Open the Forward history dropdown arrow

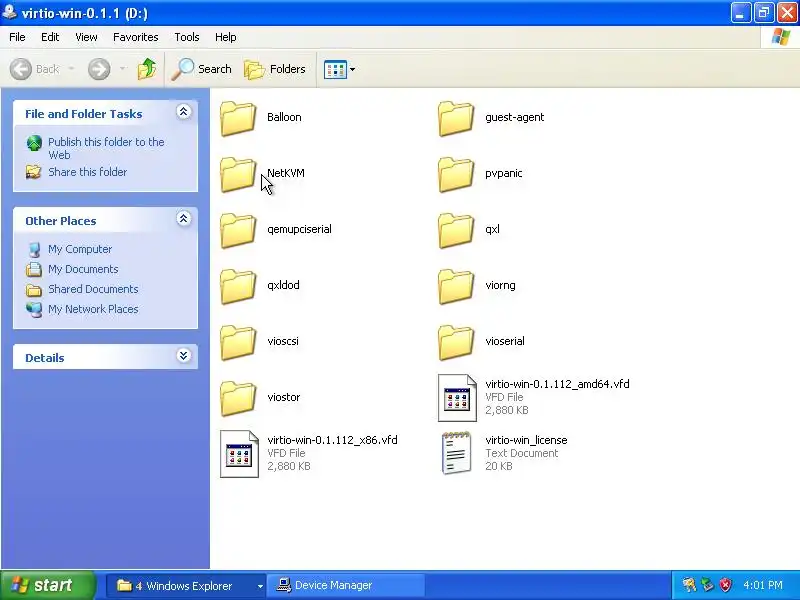coord(122,68)
